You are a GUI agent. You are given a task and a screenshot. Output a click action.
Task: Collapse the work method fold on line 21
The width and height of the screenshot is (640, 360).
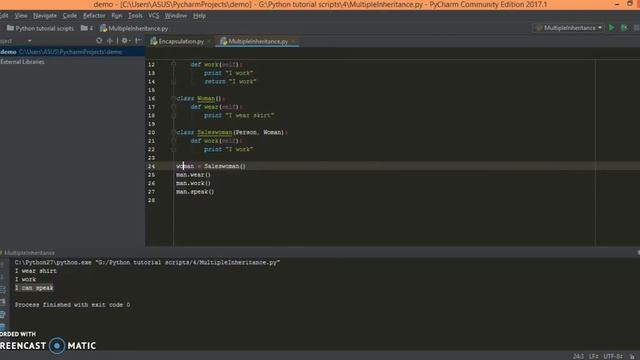click(173, 141)
